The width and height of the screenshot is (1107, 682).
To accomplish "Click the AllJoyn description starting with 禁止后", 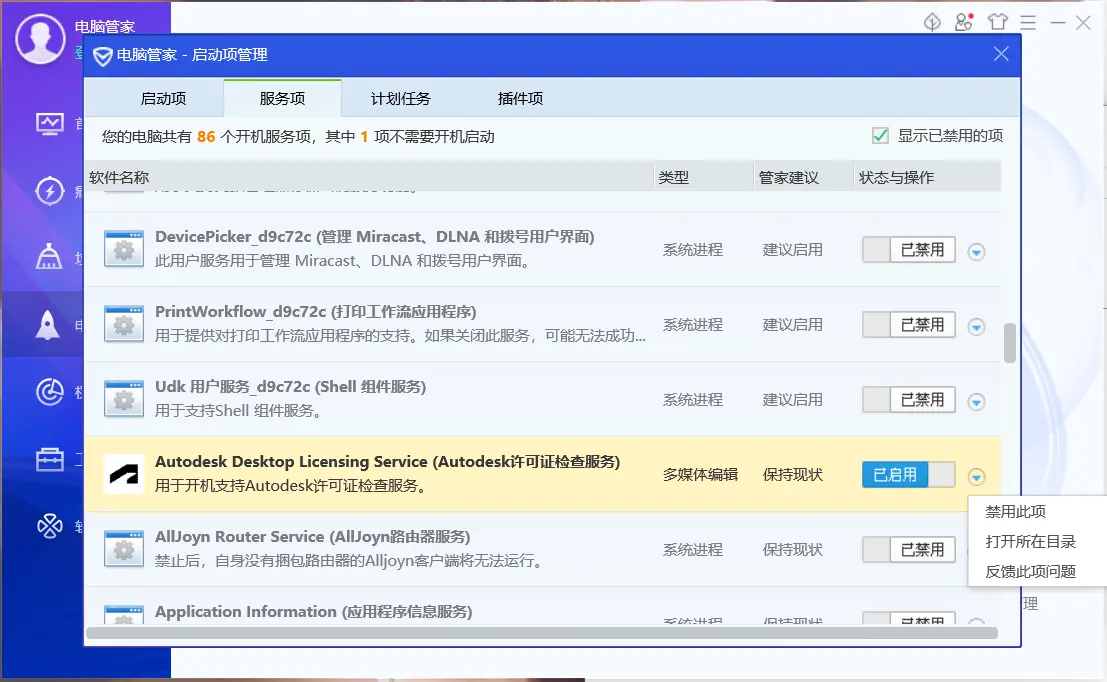I will tap(349, 561).
